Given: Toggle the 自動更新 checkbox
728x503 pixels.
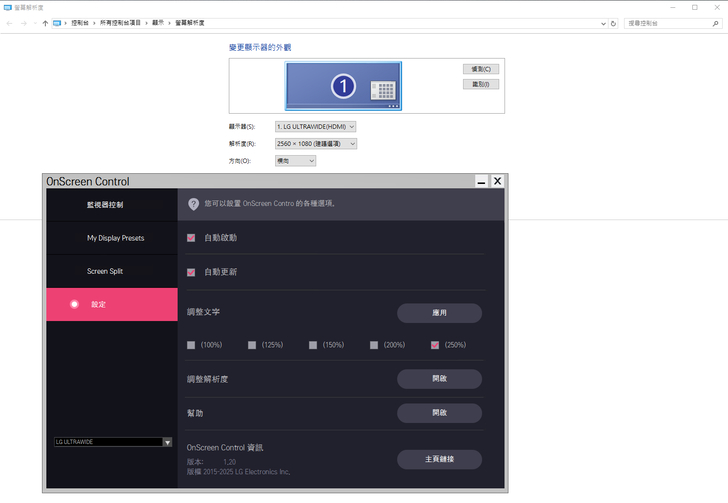Looking at the screenshot, I should [191, 272].
